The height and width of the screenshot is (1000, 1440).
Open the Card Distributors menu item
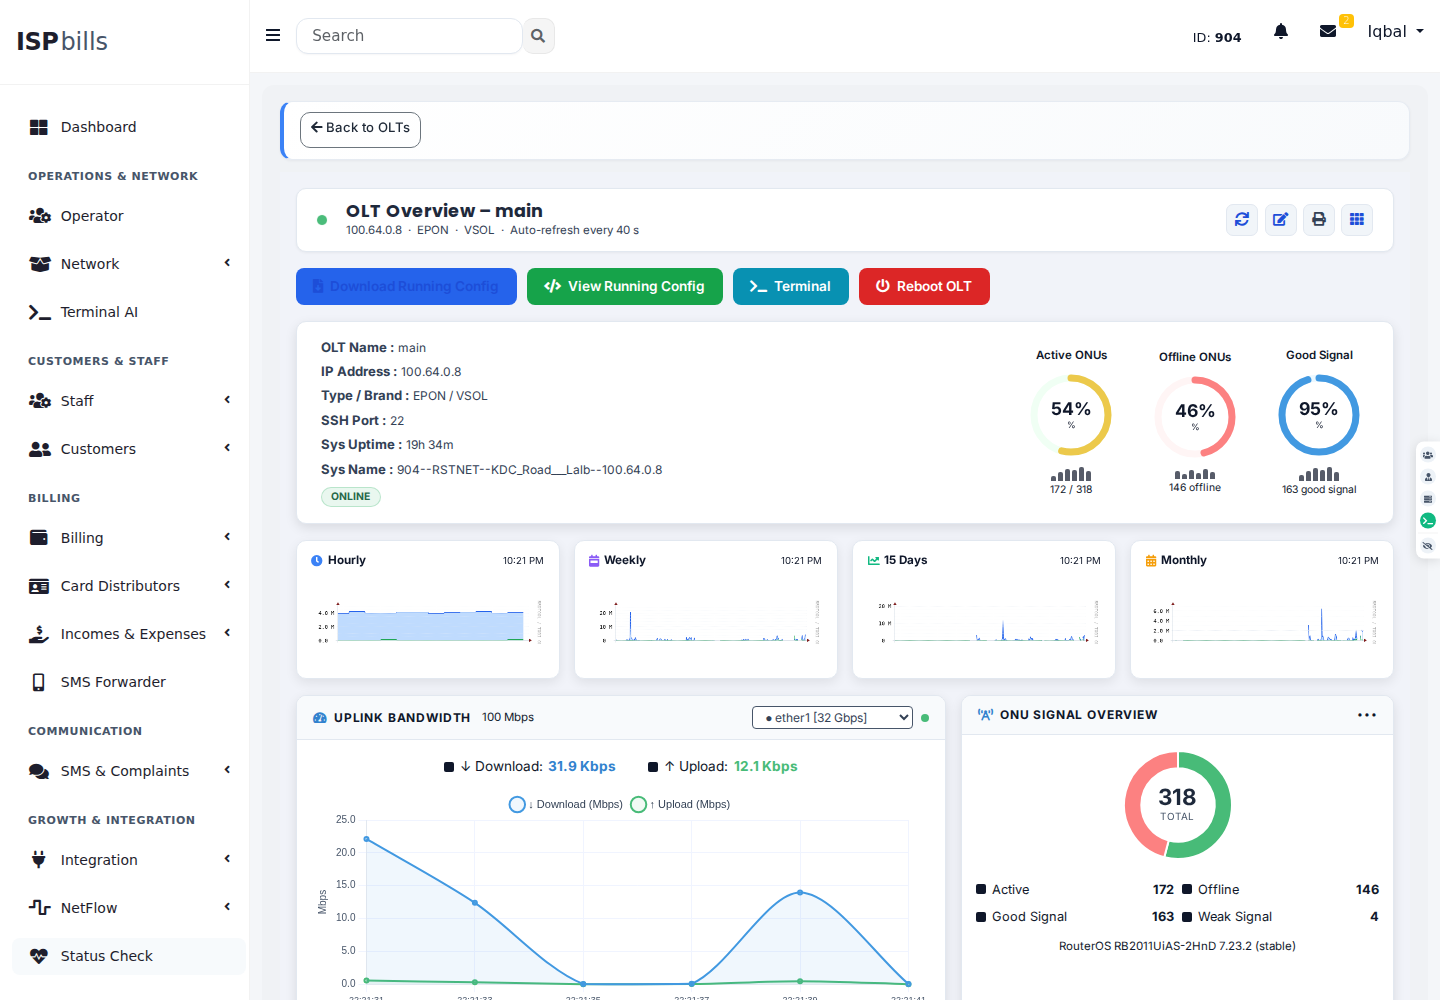[x=128, y=586]
